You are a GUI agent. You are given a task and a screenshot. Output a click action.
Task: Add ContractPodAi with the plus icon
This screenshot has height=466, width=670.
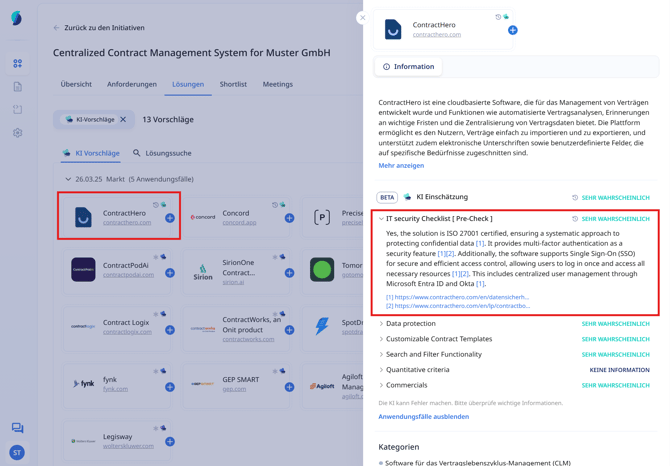tap(170, 272)
